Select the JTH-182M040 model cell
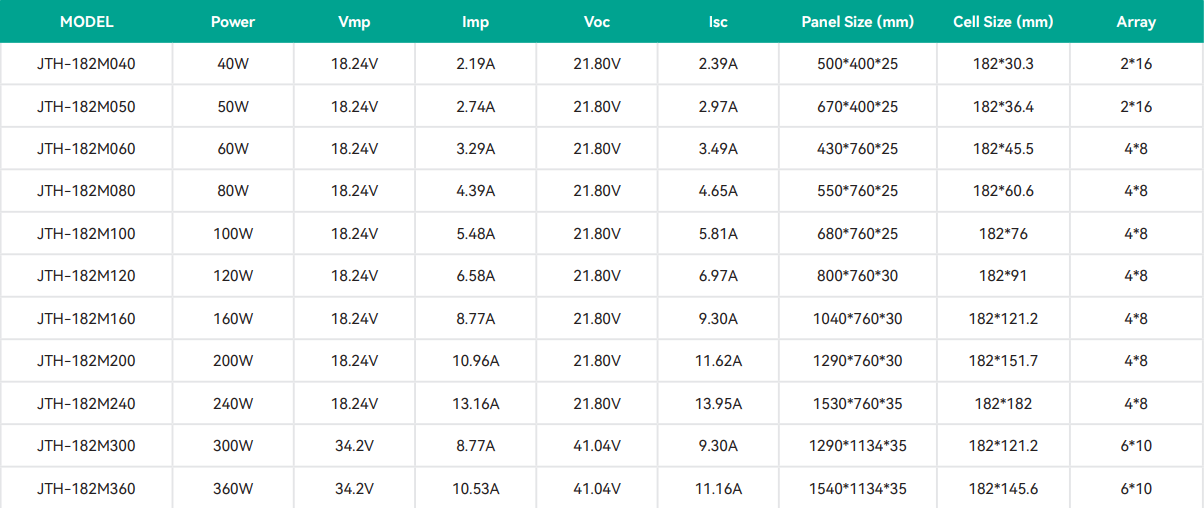1204x508 pixels. click(x=86, y=64)
